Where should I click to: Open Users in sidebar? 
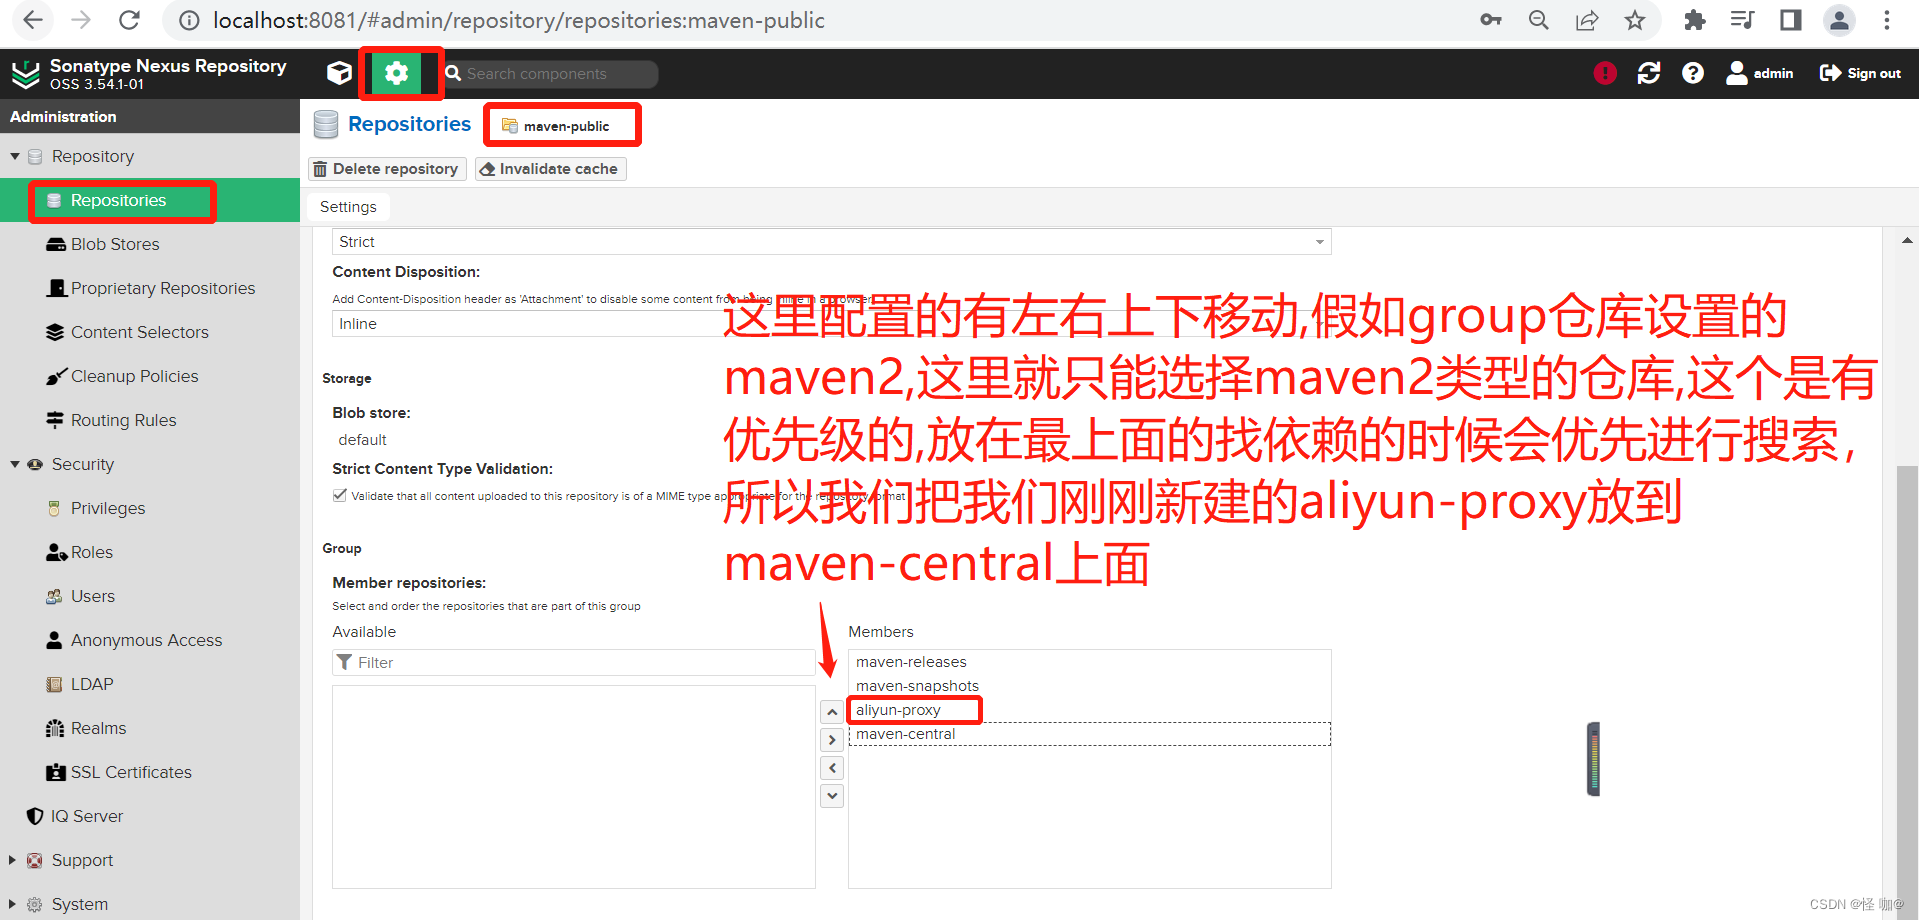tap(150, 596)
